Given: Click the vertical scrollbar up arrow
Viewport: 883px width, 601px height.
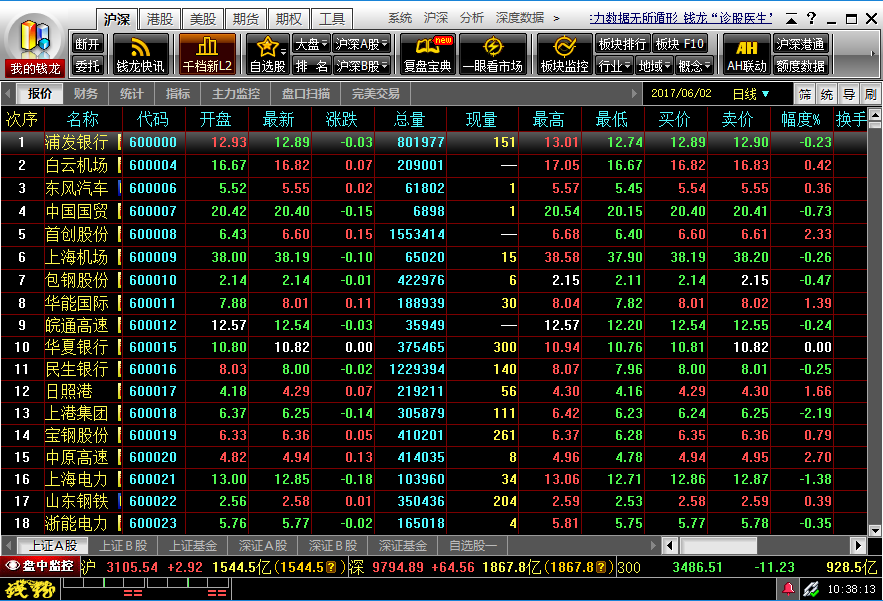Looking at the screenshot, I should [x=875, y=115].
